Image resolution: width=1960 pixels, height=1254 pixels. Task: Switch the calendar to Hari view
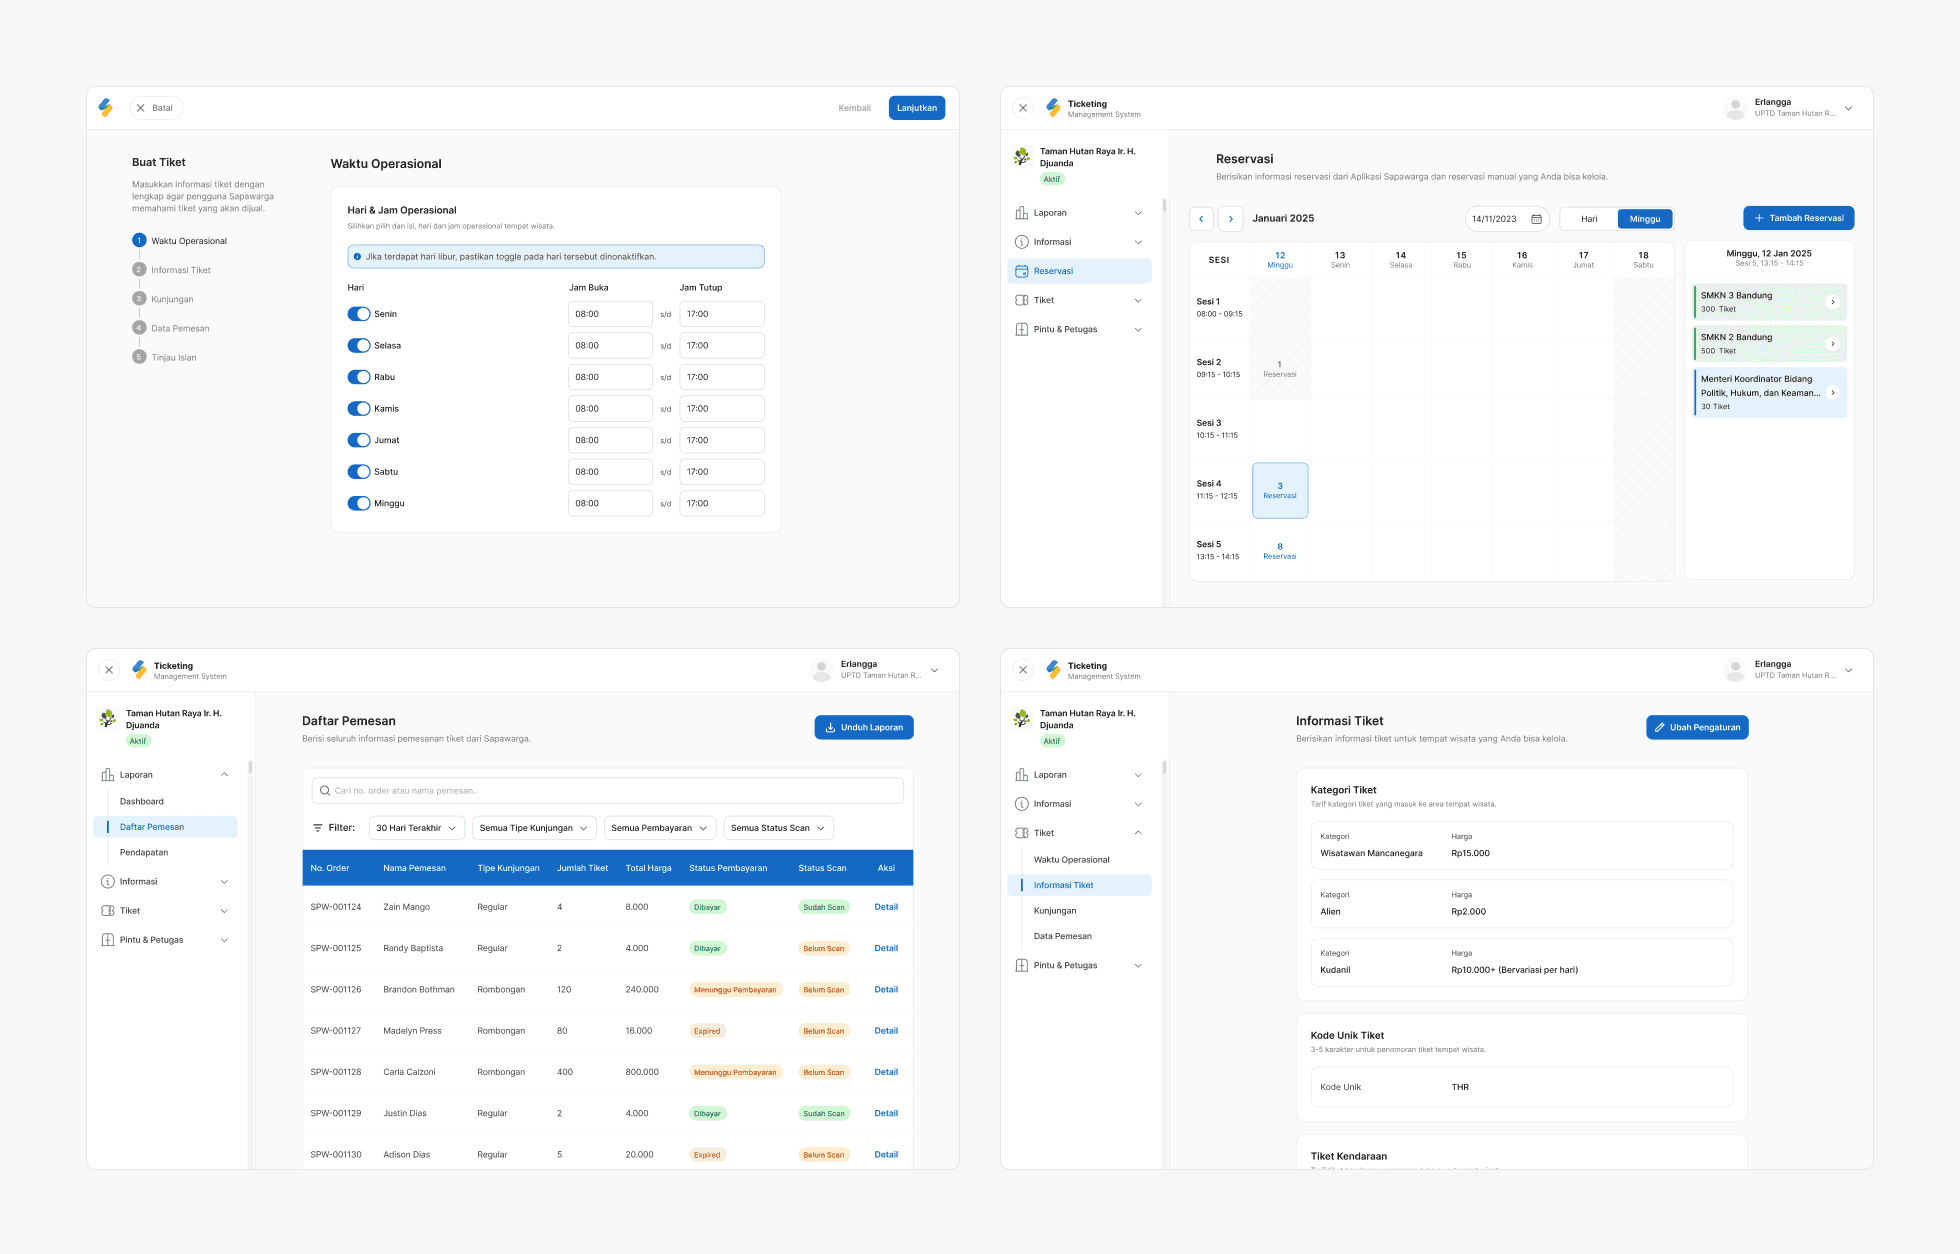click(1588, 219)
